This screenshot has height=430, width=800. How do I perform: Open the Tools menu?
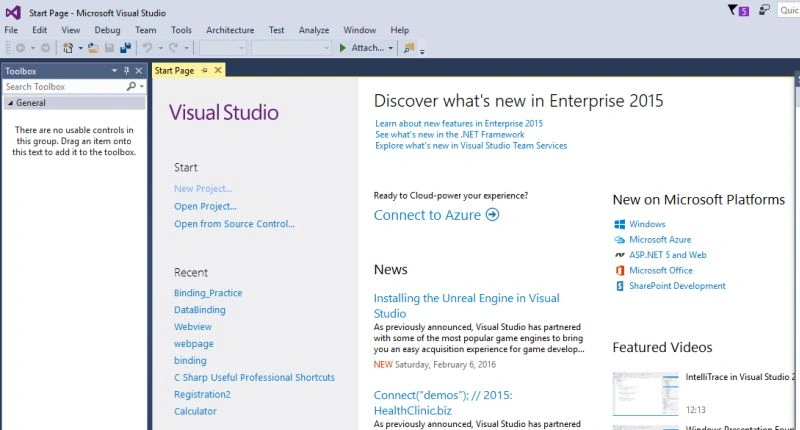pos(181,30)
